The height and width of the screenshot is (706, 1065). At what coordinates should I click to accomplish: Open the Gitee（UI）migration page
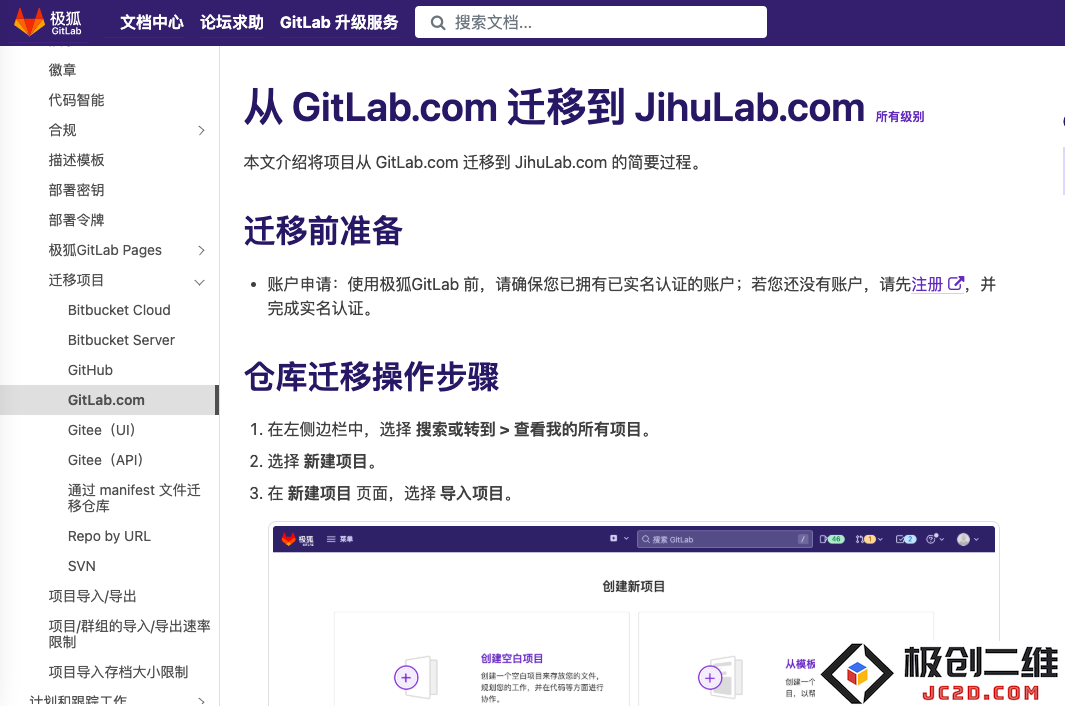(x=102, y=430)
